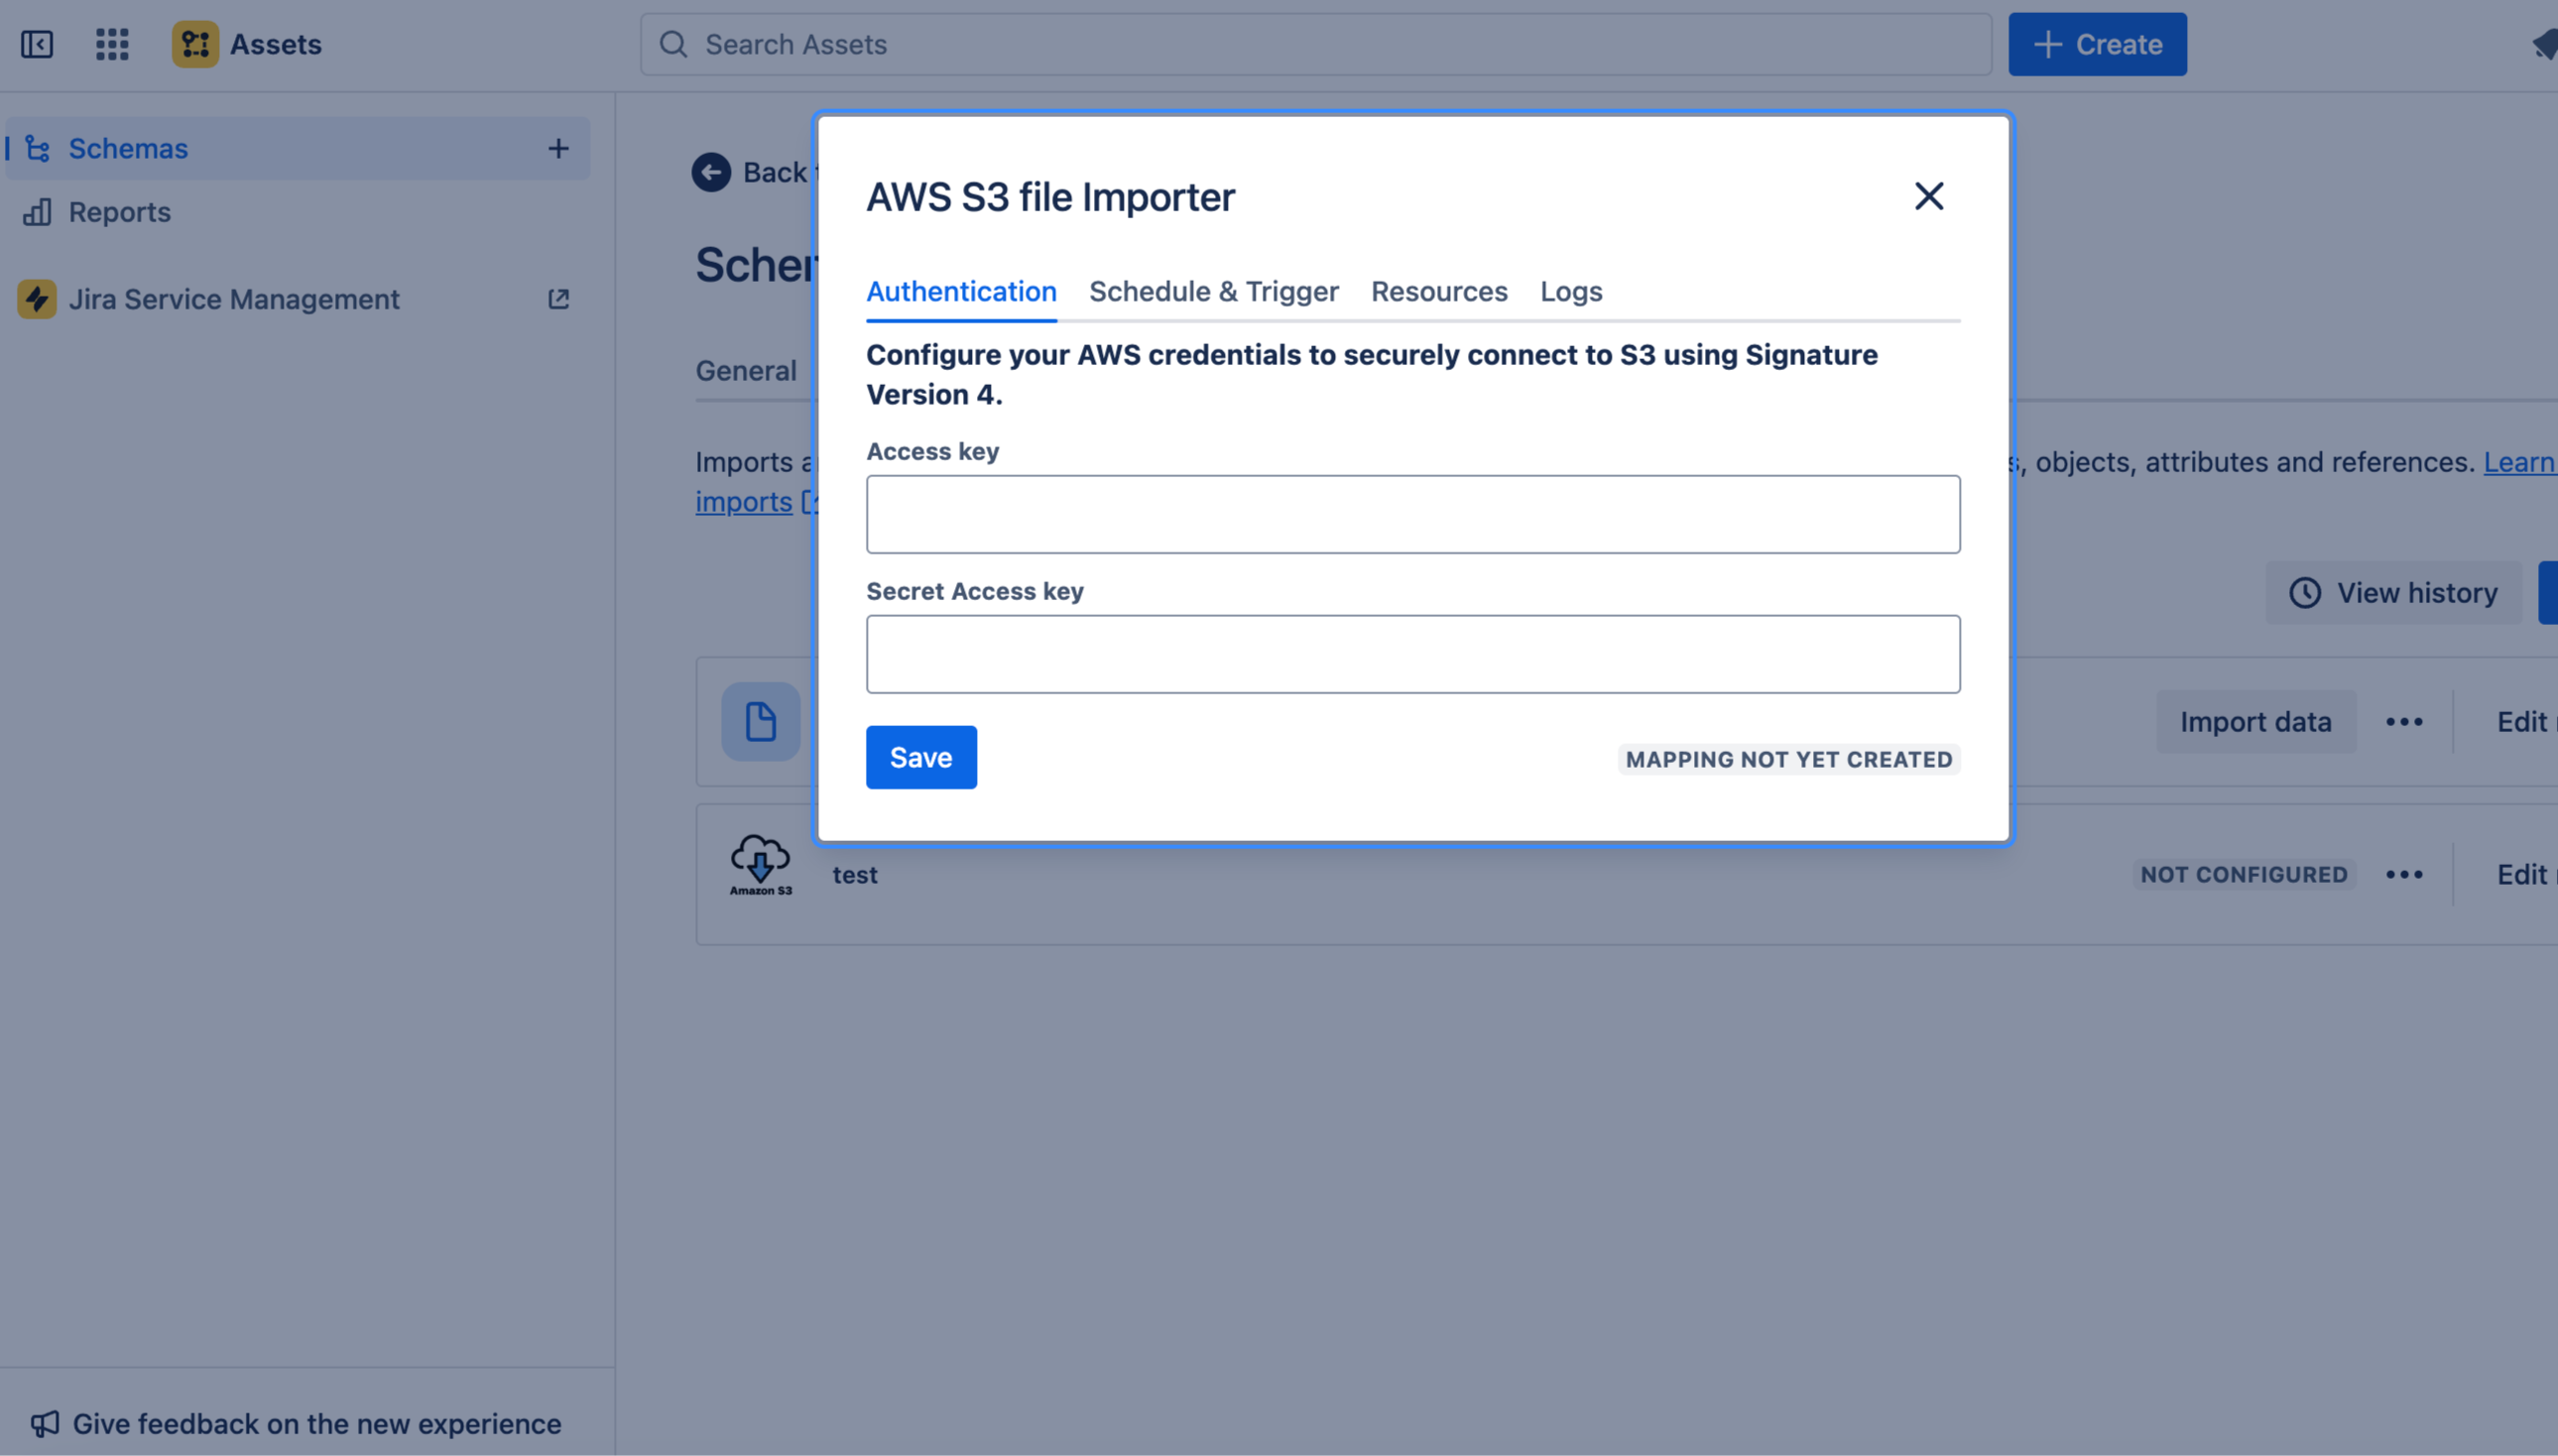Click the document icon on the file importer row
The image size is (2558, 1456).
tap(760, 721)
